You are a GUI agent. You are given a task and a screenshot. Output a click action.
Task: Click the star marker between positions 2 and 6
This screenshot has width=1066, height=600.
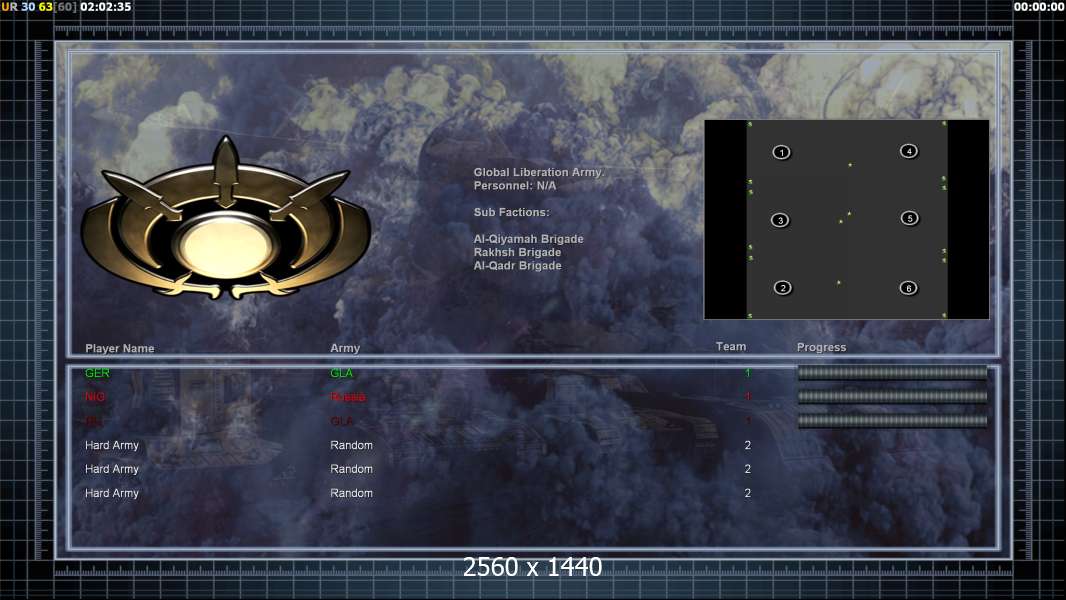838,282
